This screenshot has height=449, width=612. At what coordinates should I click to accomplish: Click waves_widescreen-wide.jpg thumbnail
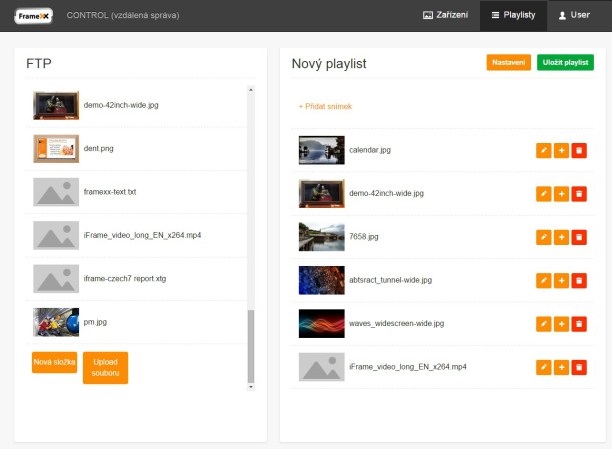point(322,323)
